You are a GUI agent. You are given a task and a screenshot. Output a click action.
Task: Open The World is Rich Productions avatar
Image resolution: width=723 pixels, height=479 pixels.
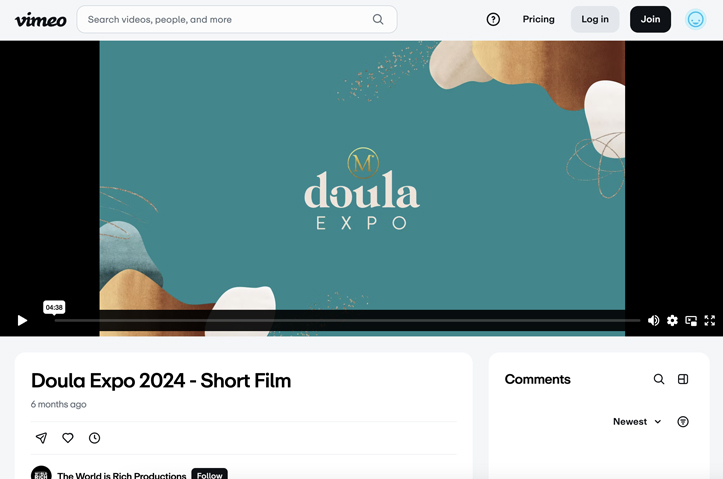click(x=41, y=473)
